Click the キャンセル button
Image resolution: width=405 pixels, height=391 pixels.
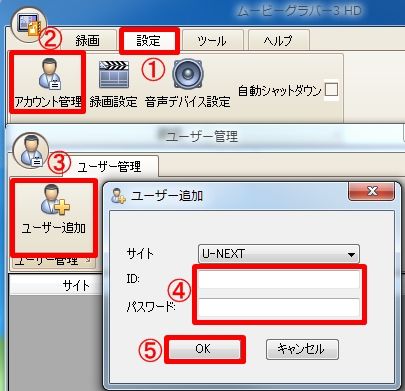[302, 349]
